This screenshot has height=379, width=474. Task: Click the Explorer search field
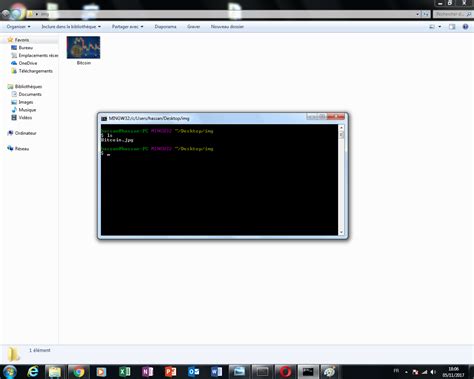click(x=453, y=14)
